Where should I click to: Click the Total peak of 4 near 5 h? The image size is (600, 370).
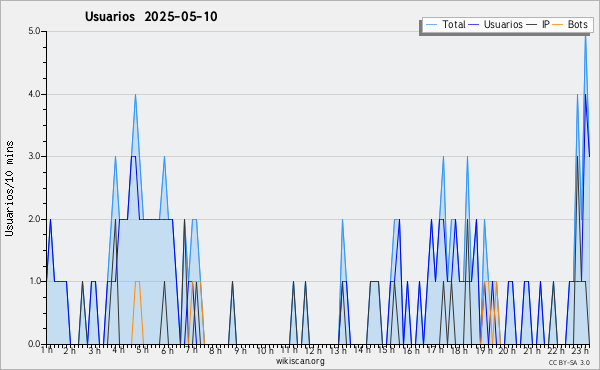click(x=135, y=96)
